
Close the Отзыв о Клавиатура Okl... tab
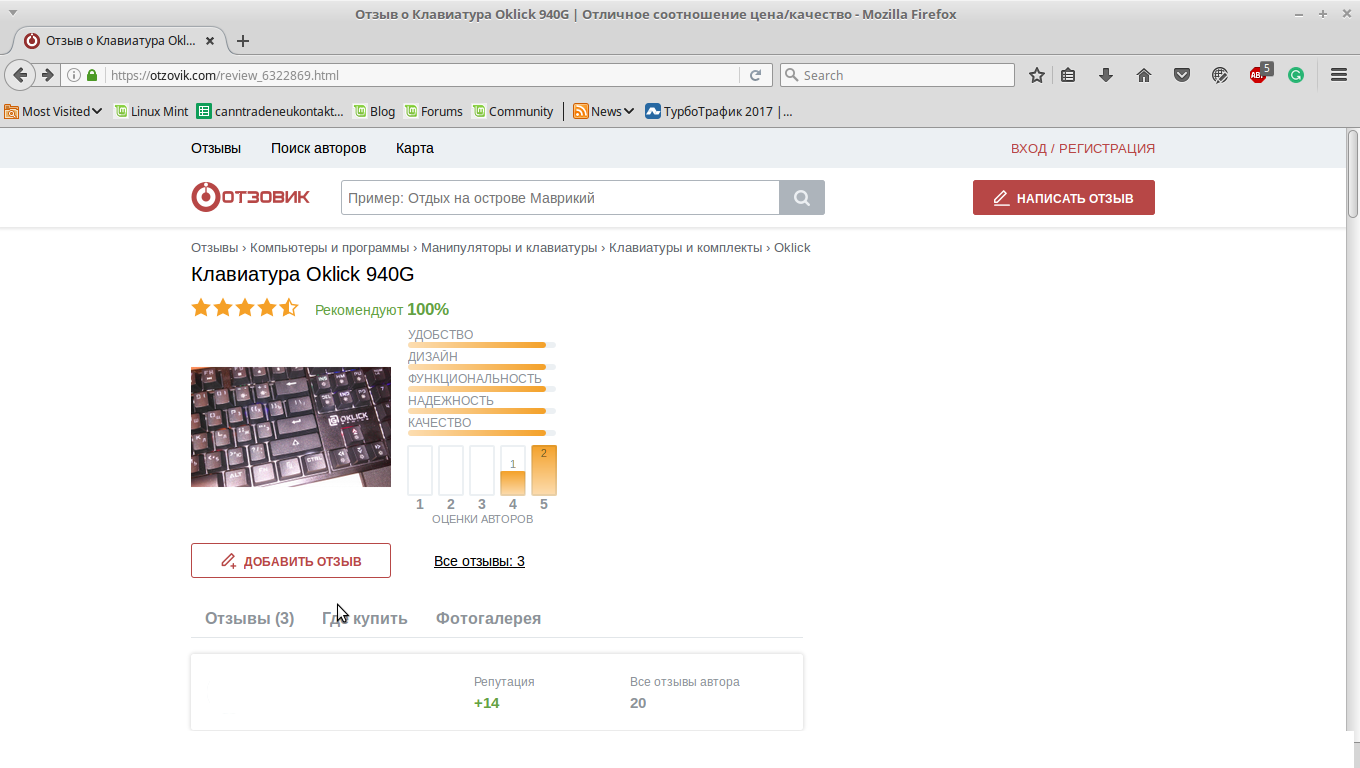pyautogui.click(x=210, y=41)
